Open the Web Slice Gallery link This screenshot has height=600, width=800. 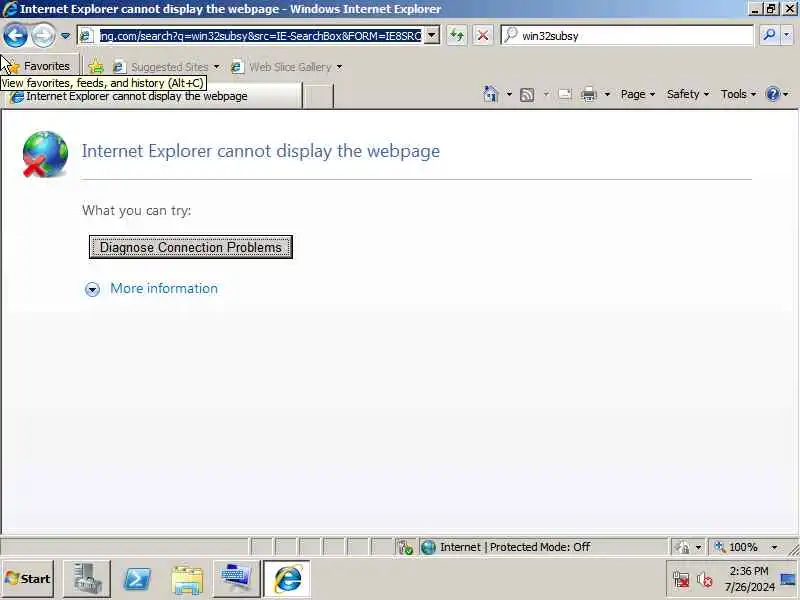(282, 67)
